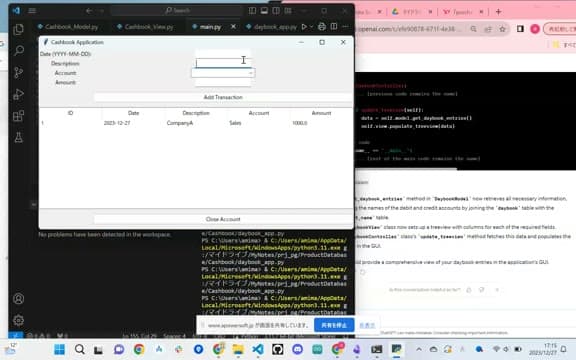The image size is (576, 360).
Task: Open the Chrome profile avatar
Action: [x=535, y=29]
